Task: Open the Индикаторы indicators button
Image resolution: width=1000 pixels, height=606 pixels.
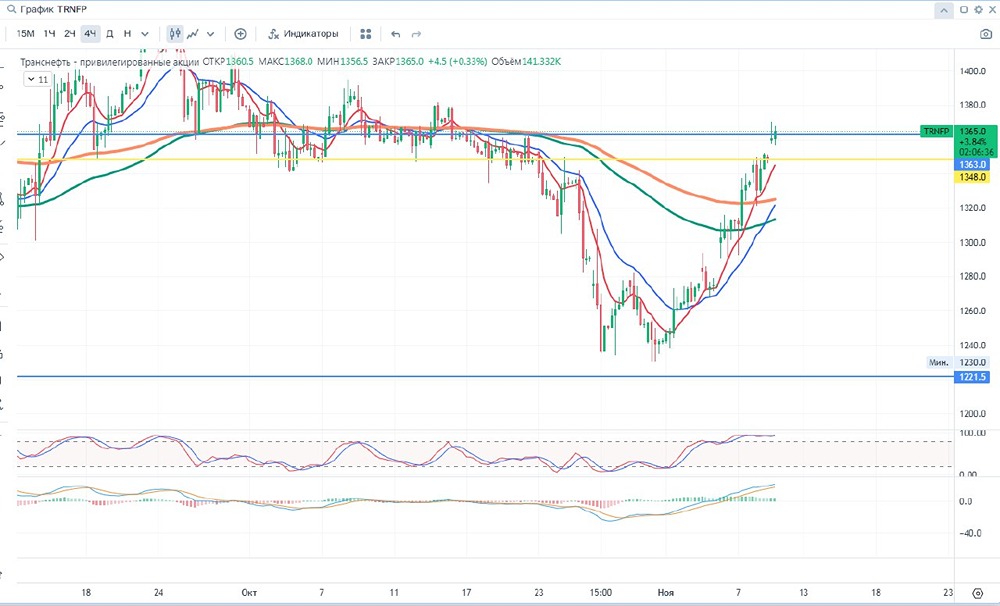Action: 303,33
